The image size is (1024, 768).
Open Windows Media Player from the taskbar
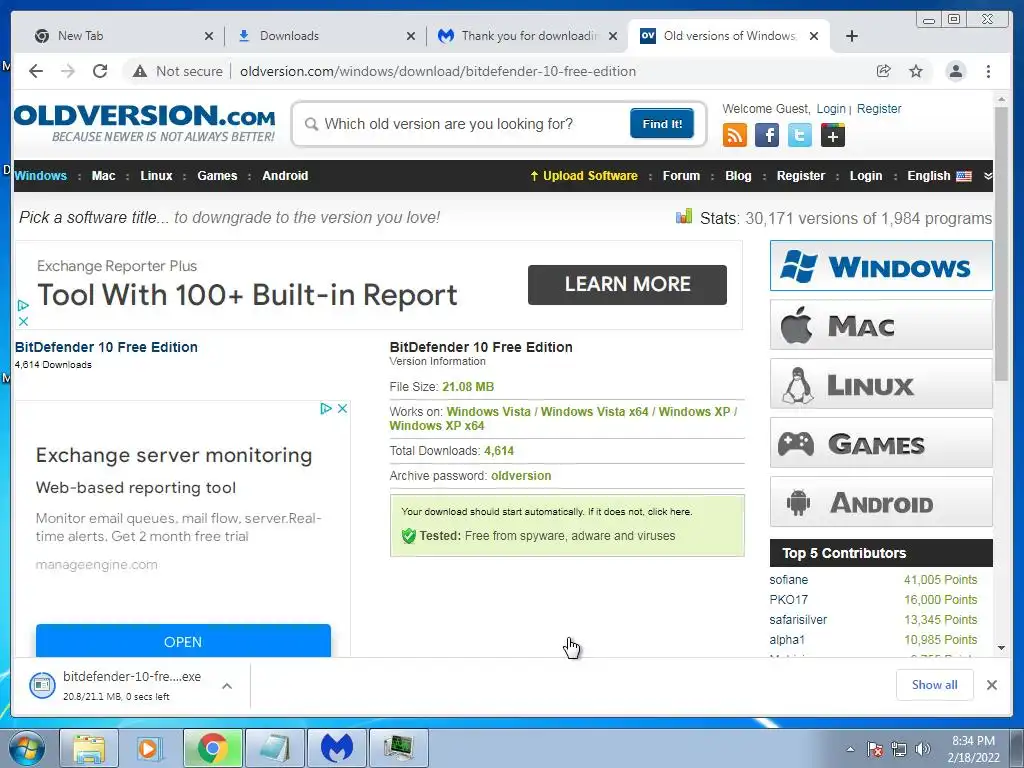150,748
